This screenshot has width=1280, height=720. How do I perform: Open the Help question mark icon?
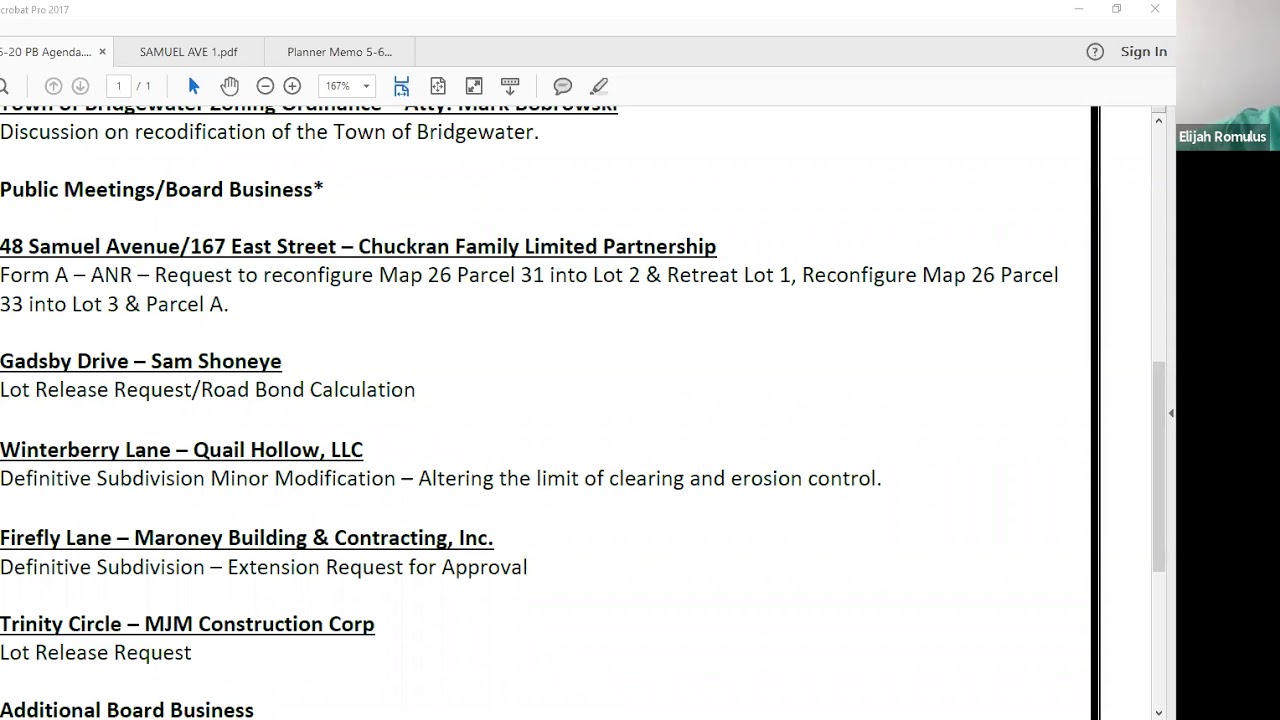click(x=1095, y=52)
